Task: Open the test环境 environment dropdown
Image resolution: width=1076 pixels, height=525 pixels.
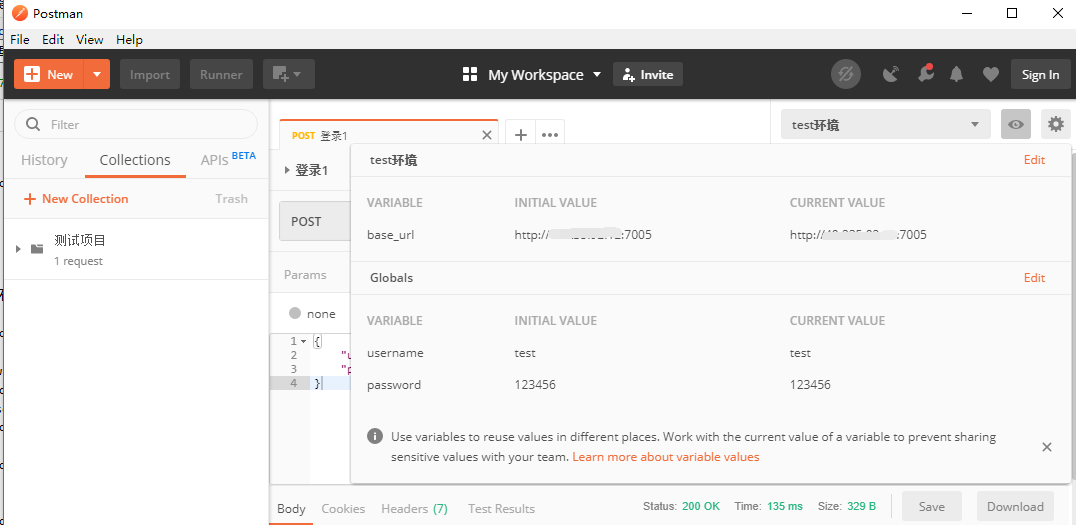Action: point(886,124)
